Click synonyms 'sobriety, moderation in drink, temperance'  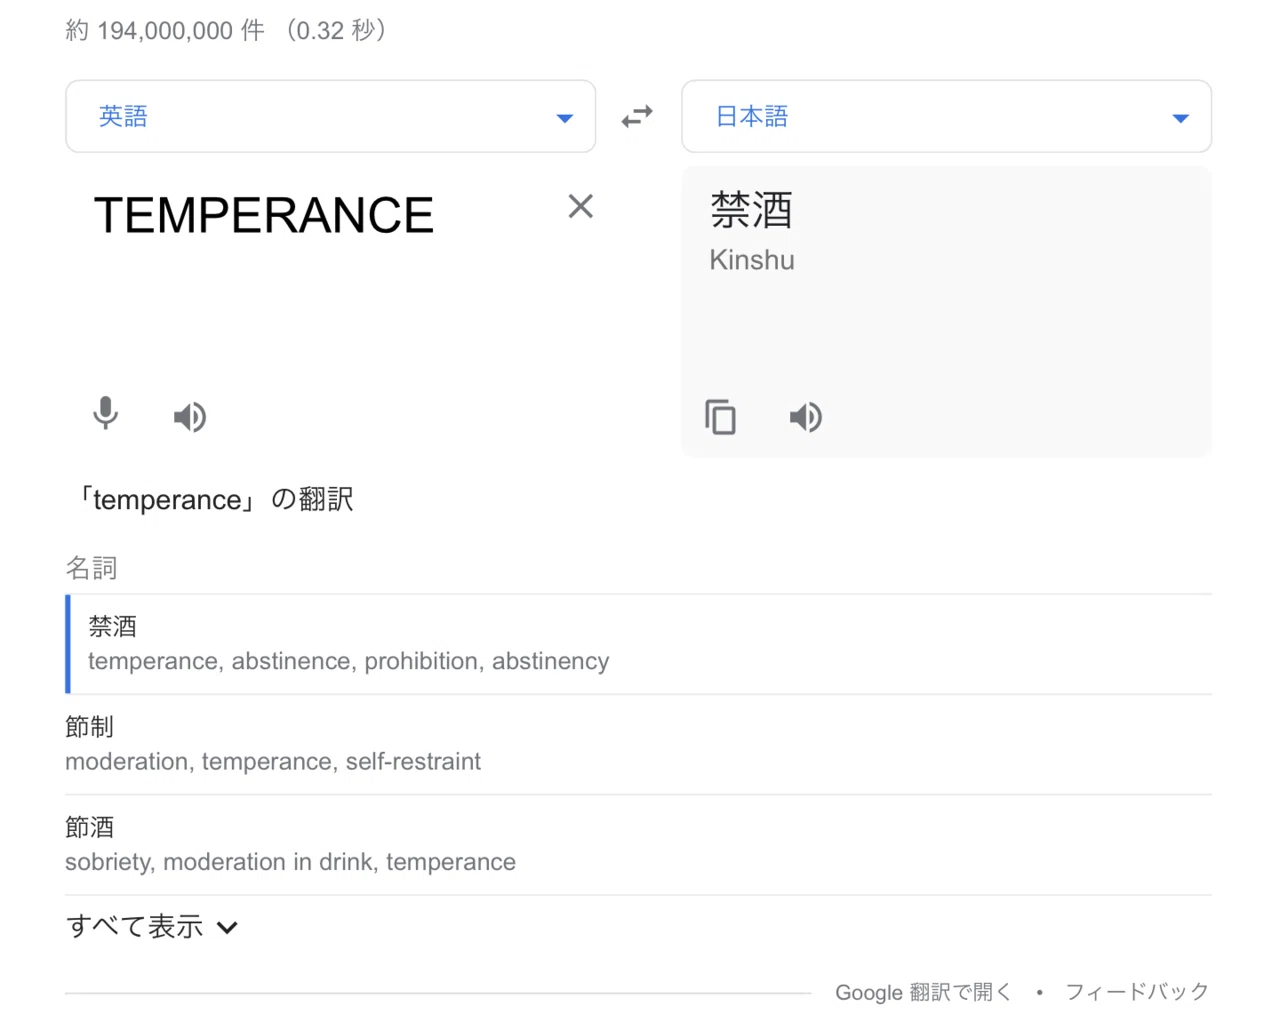point(291,862)
